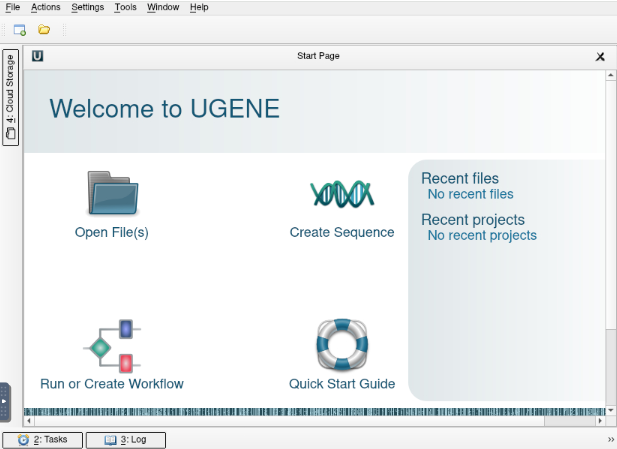Screen dimensions: 617x449
Task: Click the Open file folder toolbar icon
Action: (44, 30)
